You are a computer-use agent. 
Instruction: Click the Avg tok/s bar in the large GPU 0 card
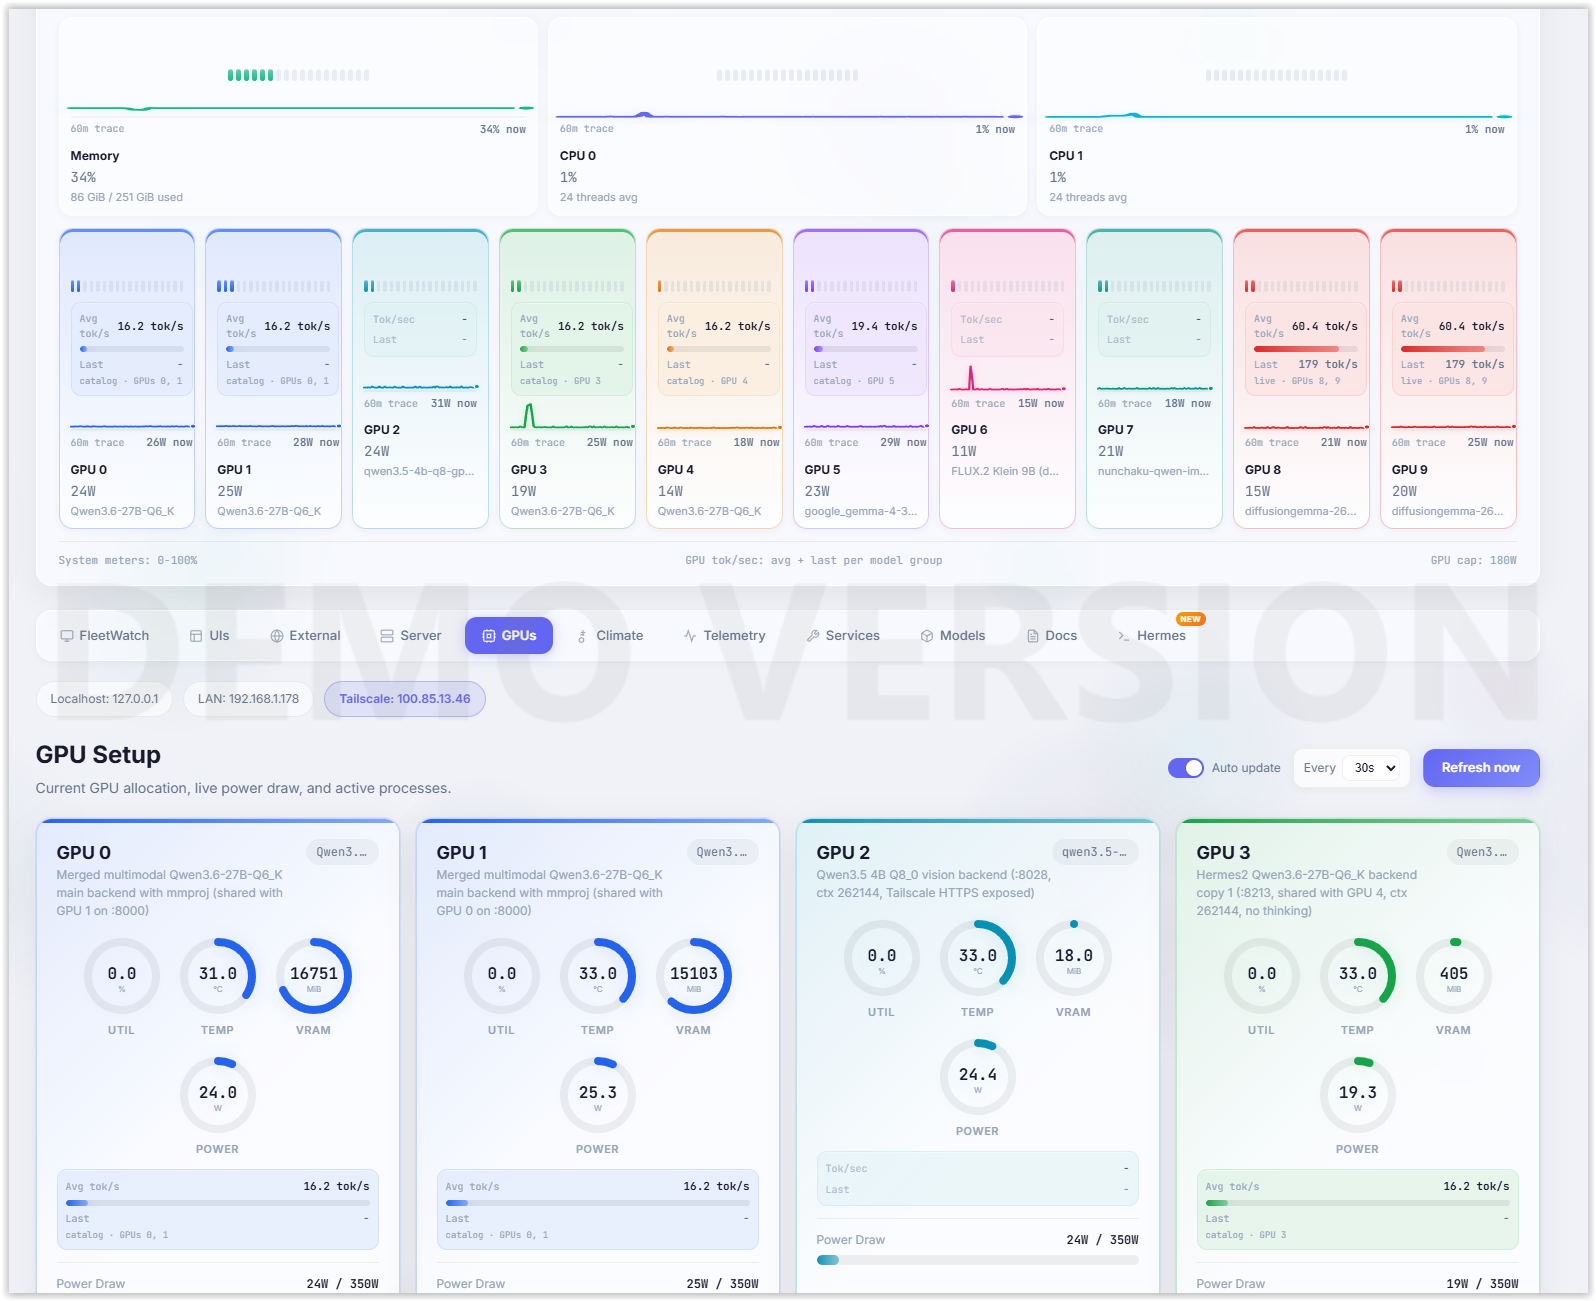(217, 1203)
